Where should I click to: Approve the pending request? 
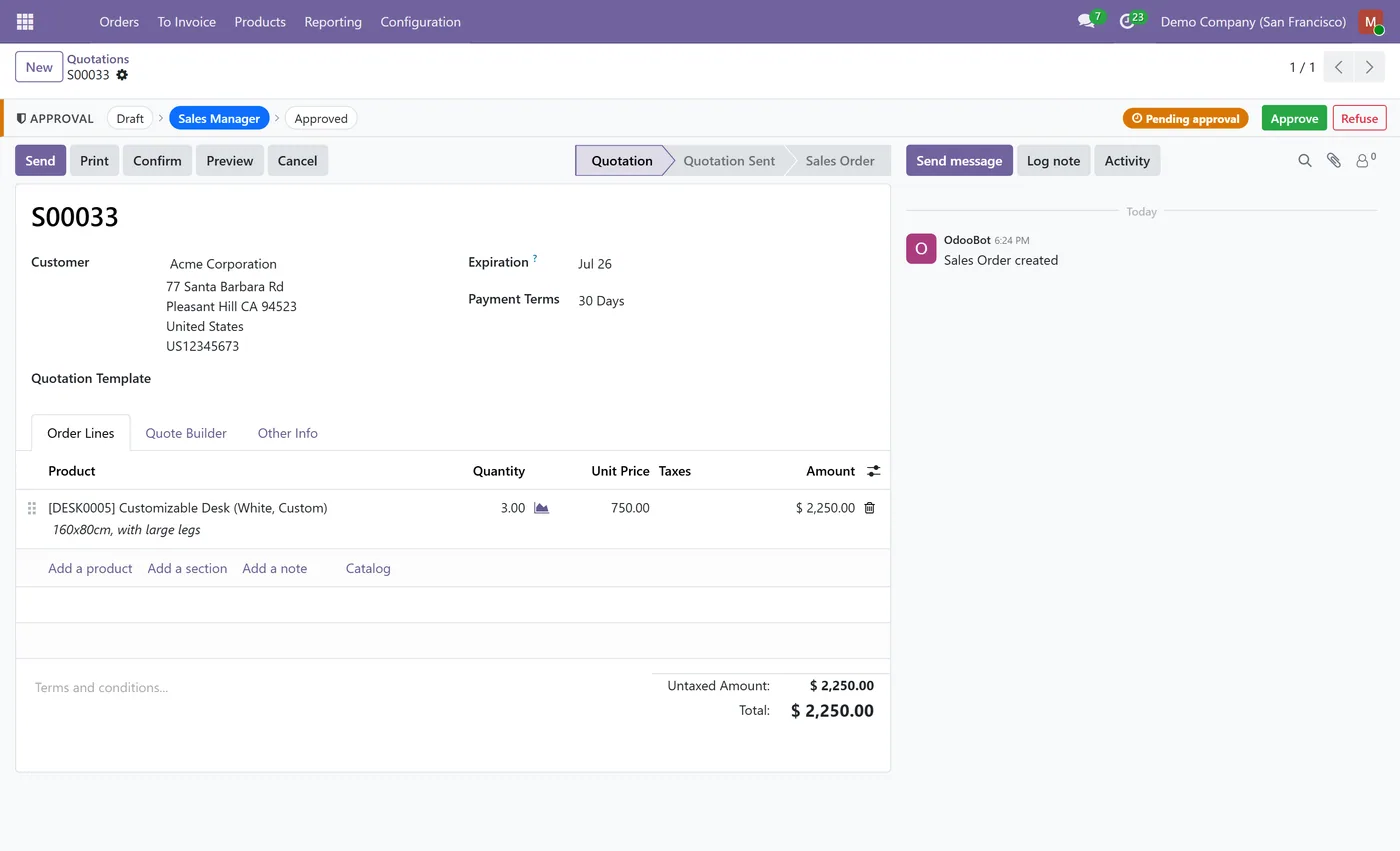(1294, 118)
